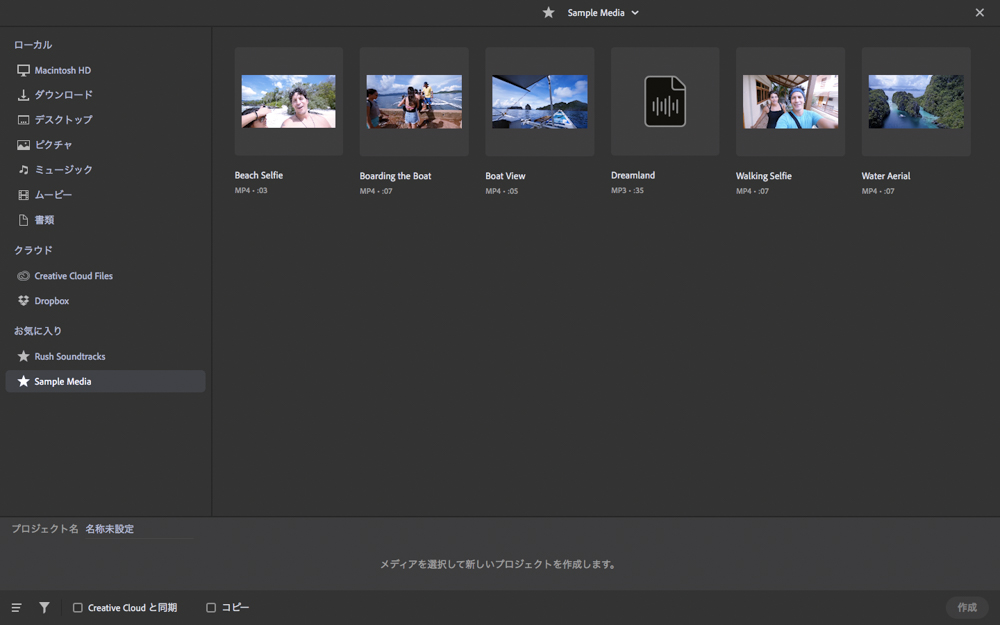
Task: Select the Beach Selfie thumbnail
Action: coord(289,101)
